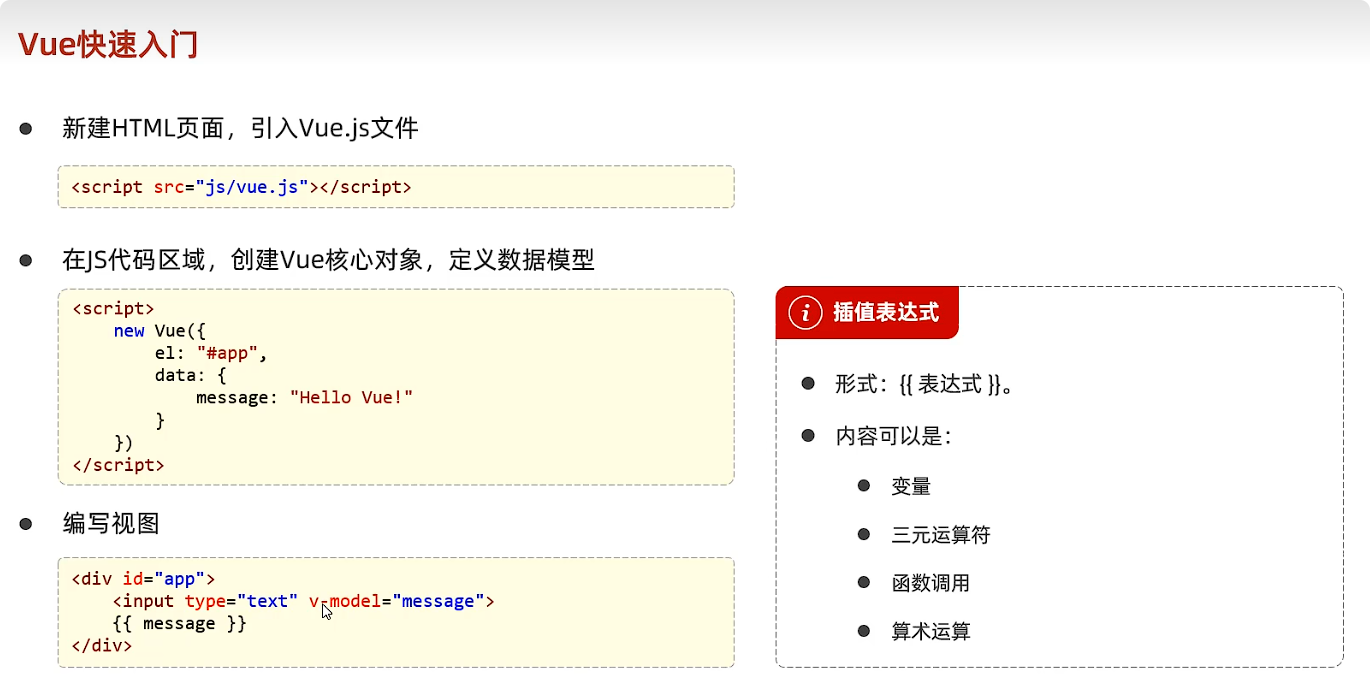The image size is (1370, 682).
Task: Click the Vue快速入门 title
Action: [105, 43]
